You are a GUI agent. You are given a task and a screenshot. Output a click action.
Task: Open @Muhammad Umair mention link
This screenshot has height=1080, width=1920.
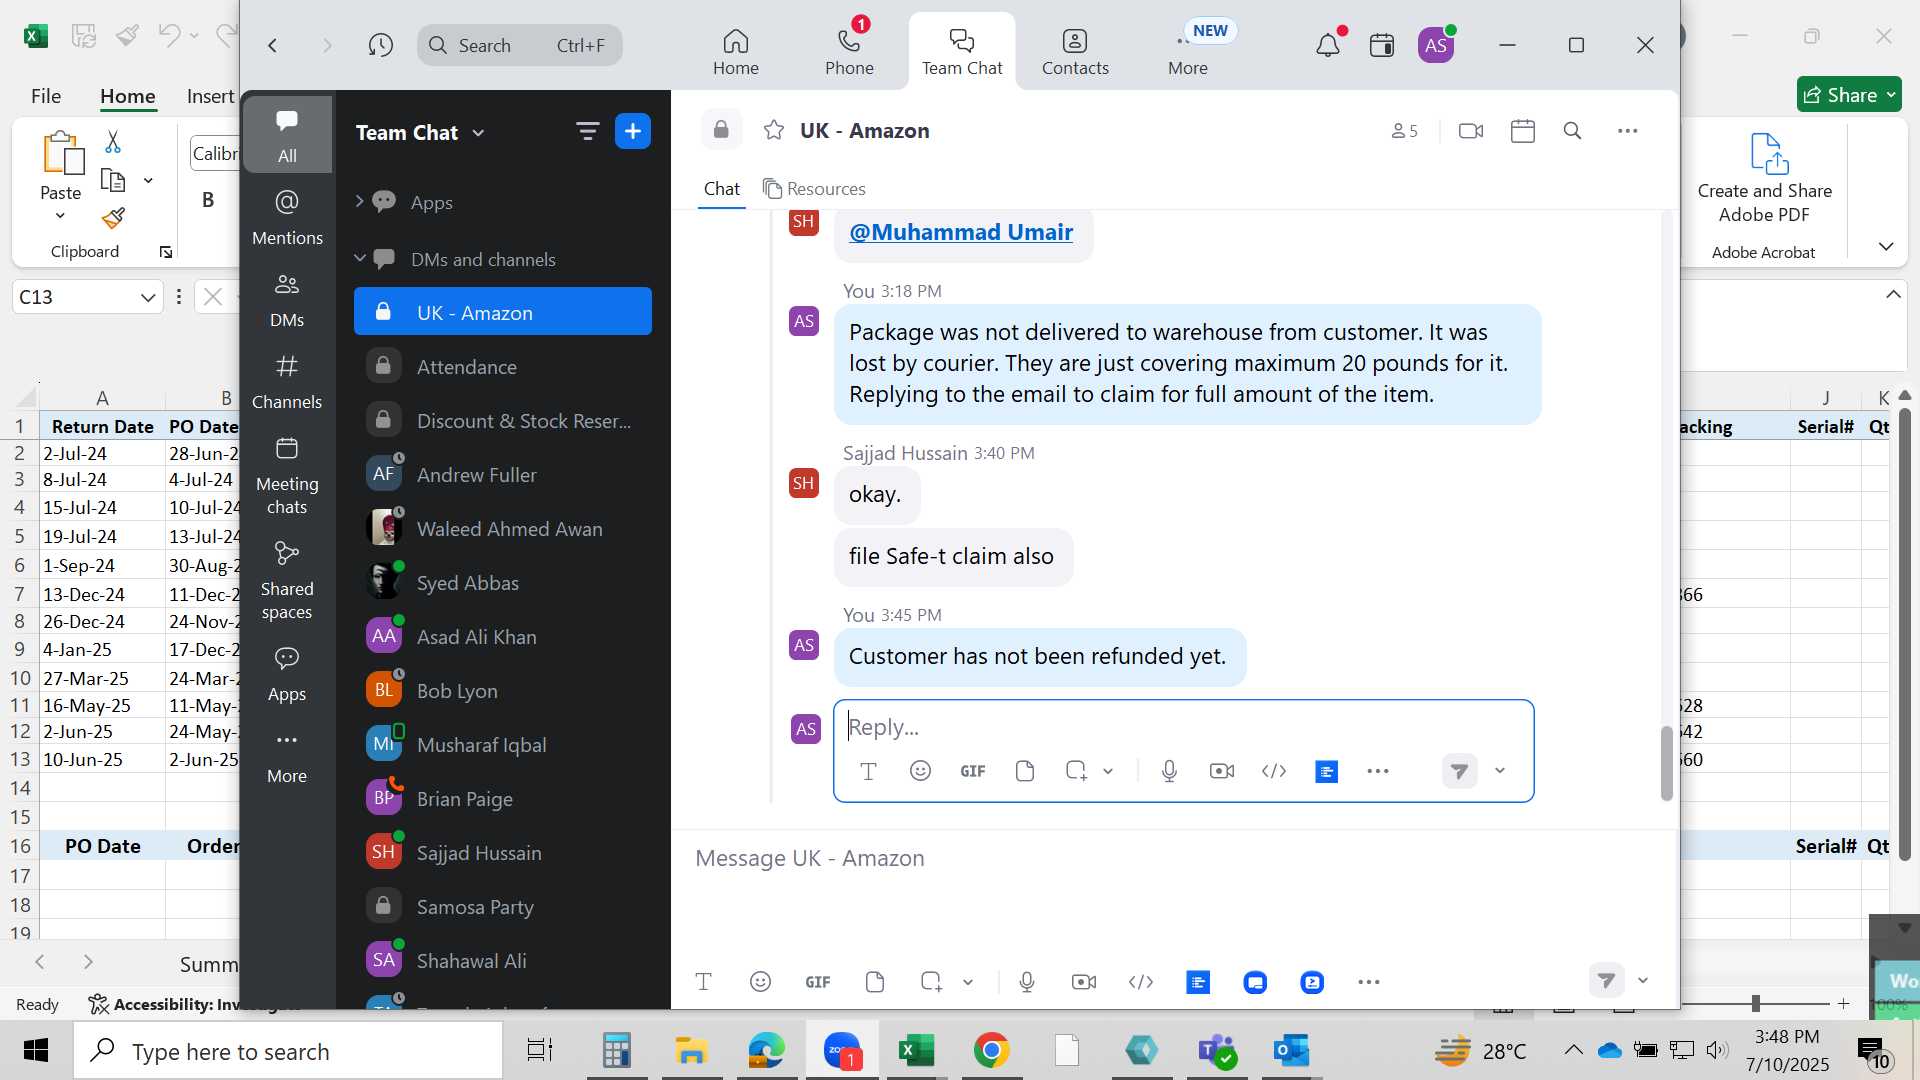click(960, 232)
